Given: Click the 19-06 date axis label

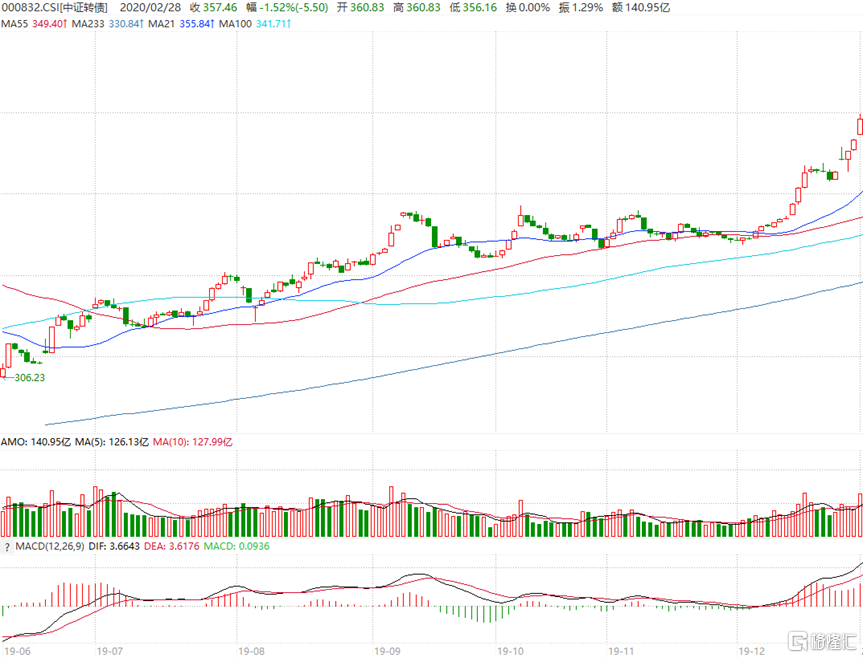Looking at the screenshot, I should point(17,651).
